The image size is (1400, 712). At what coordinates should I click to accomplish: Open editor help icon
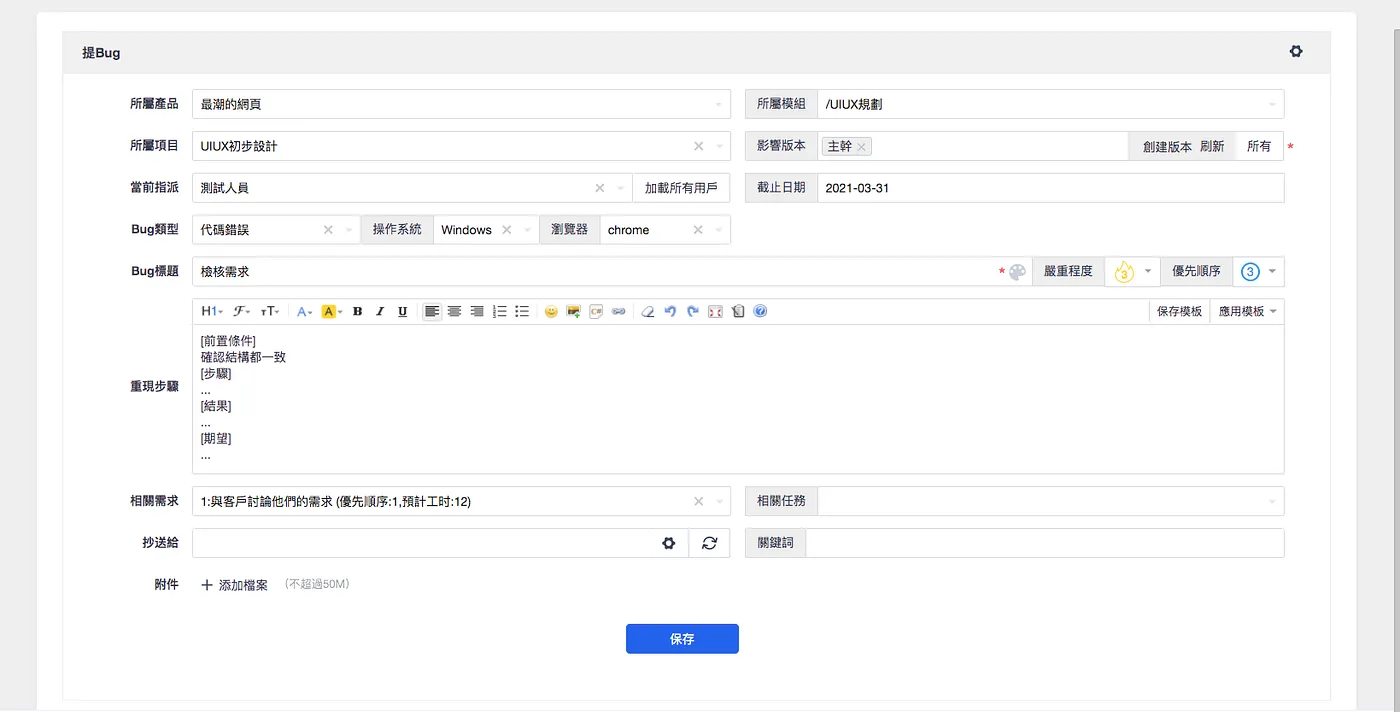click(x=760, y=312)
